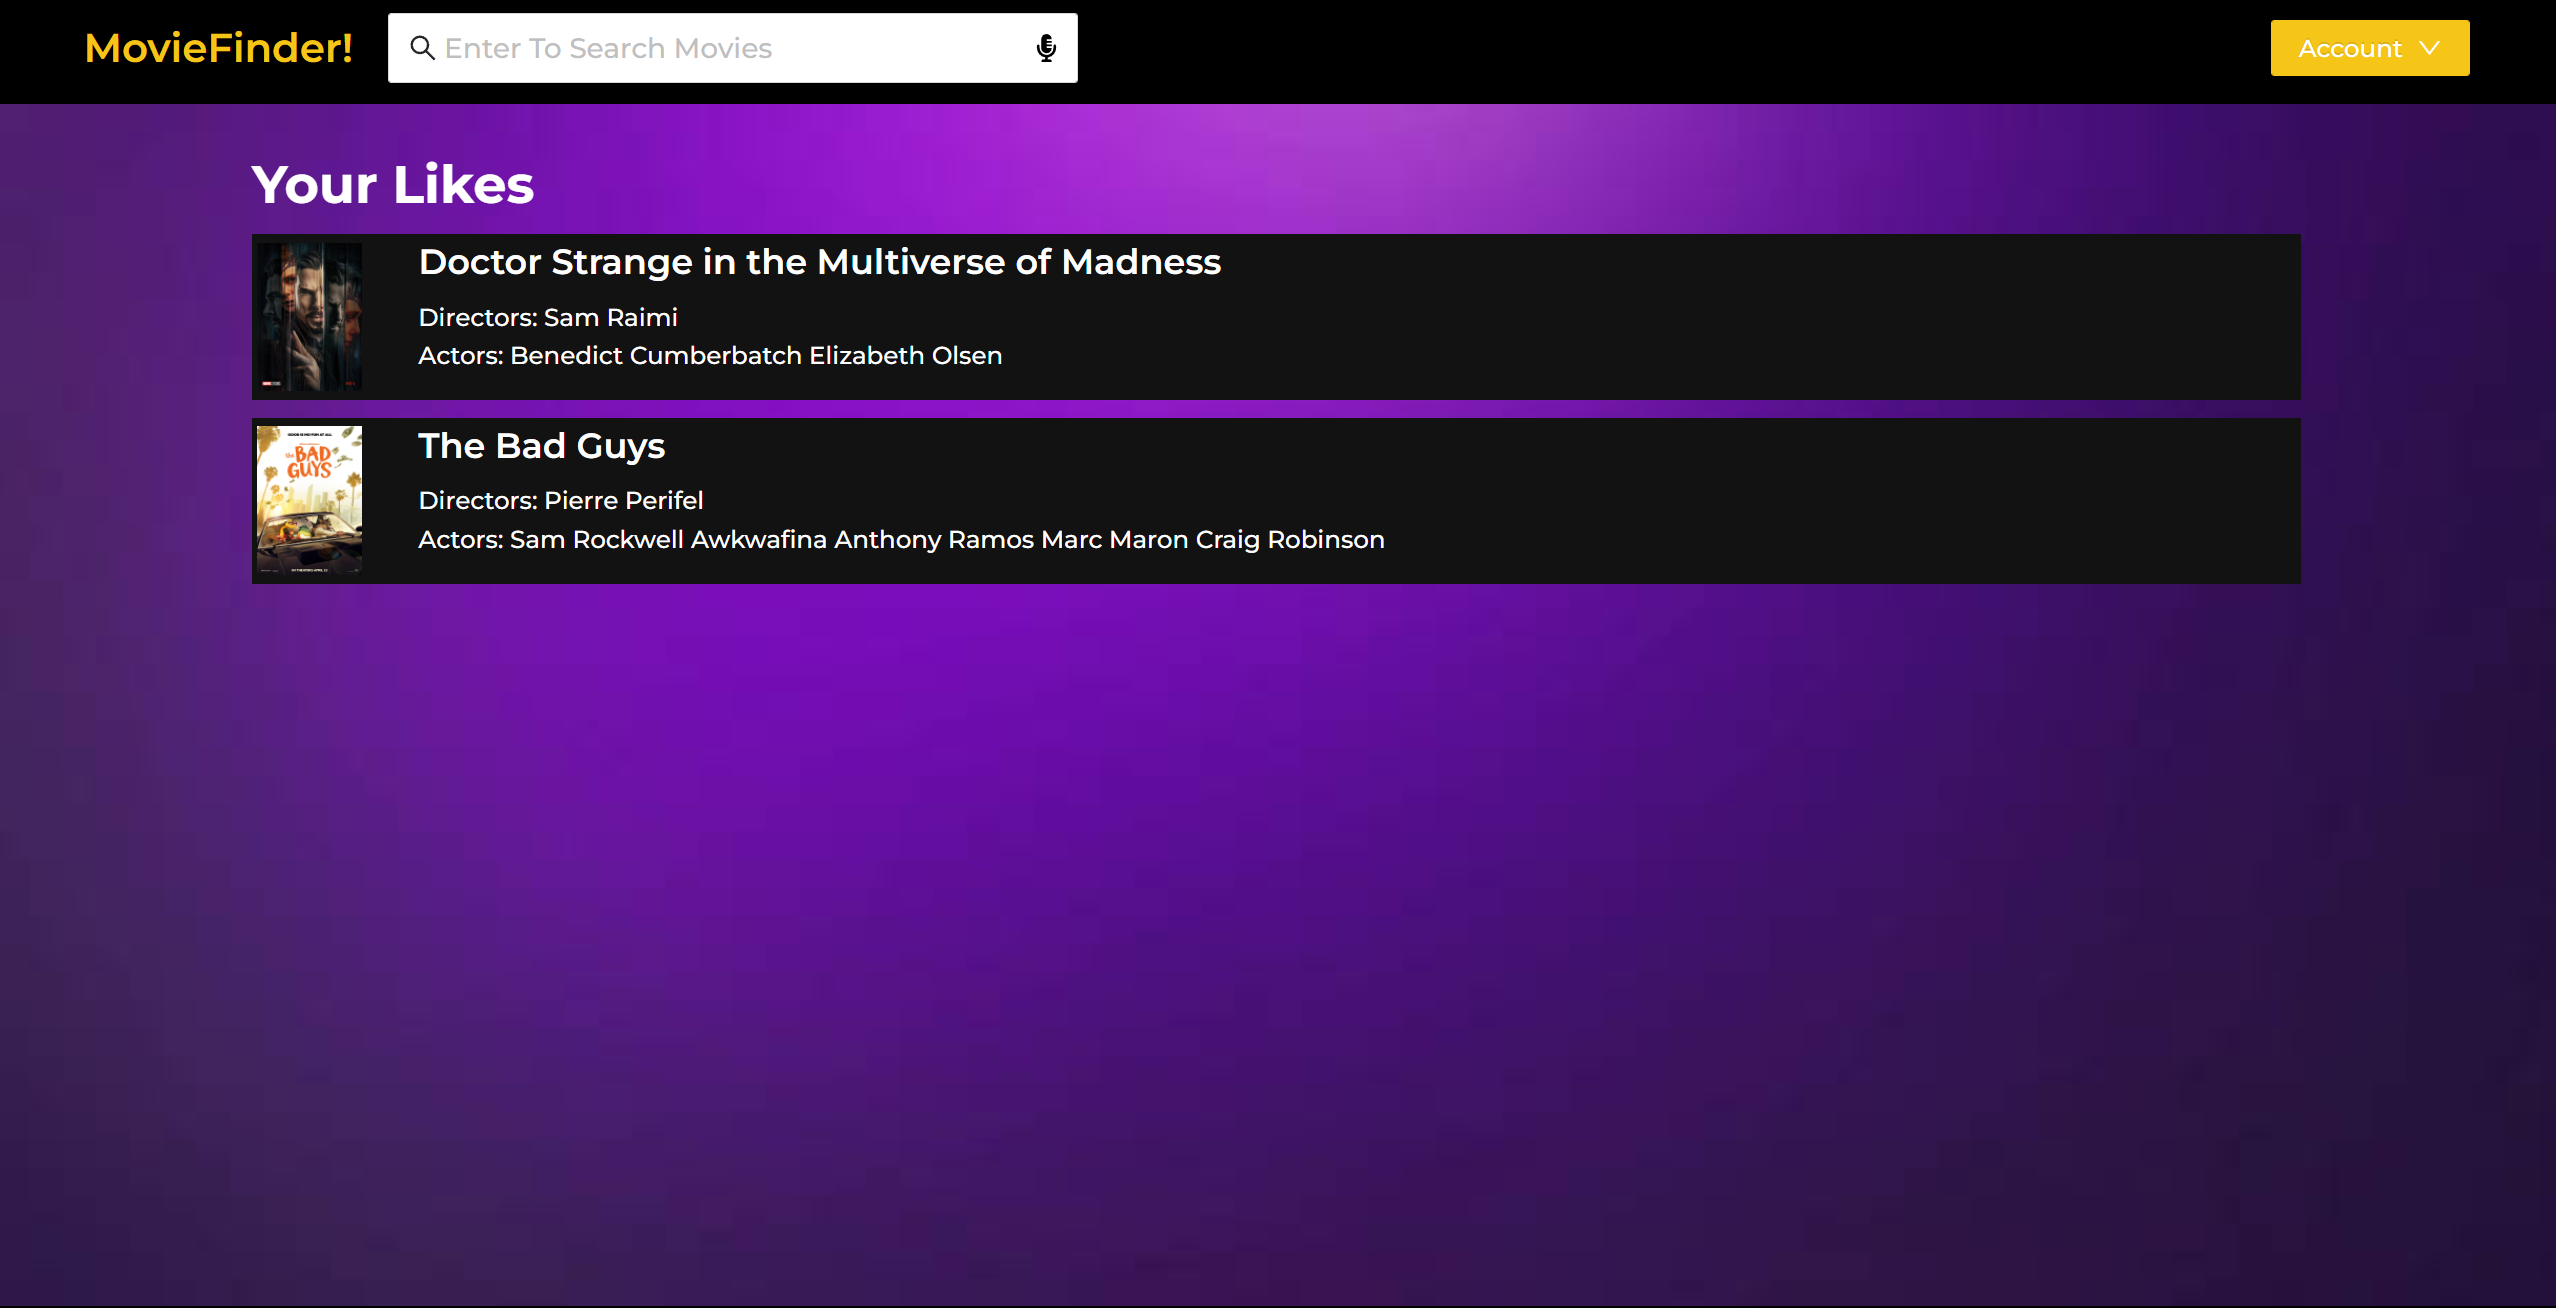
Task: Click Directors: Pierre Perifel text
Action: [560, 500]
